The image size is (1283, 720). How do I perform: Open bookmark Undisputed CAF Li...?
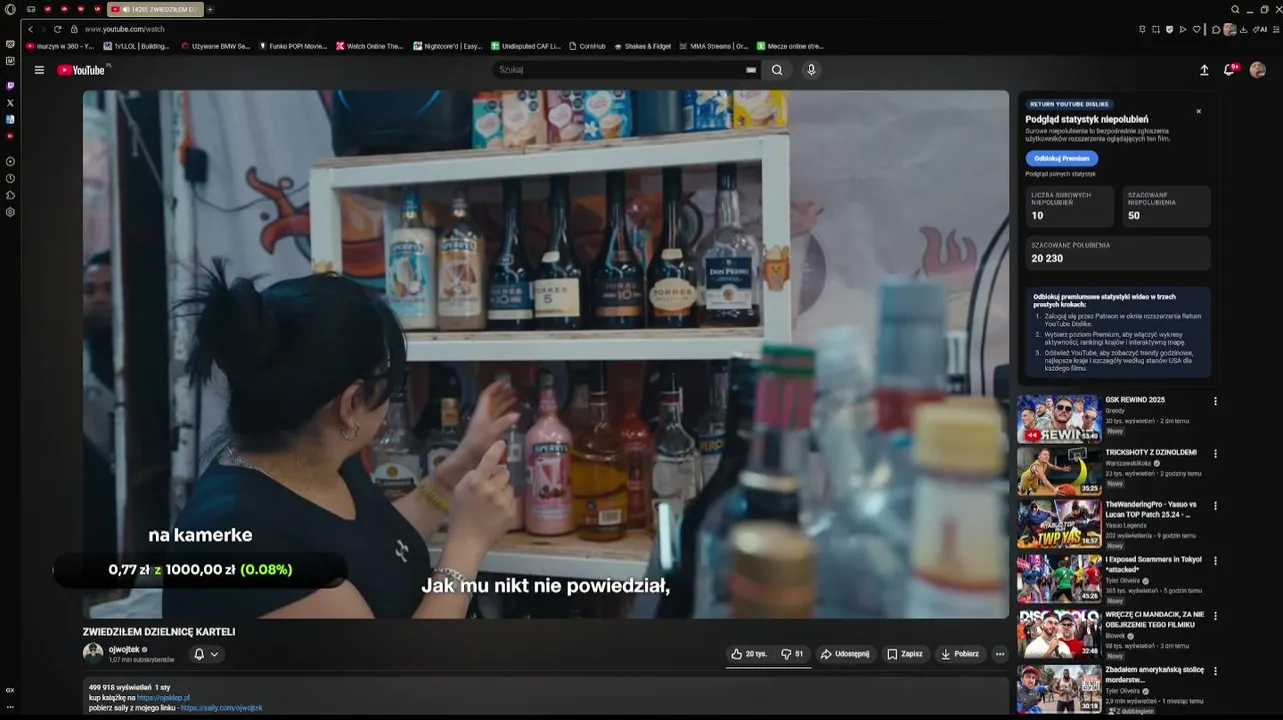click(x=526, y=46)
